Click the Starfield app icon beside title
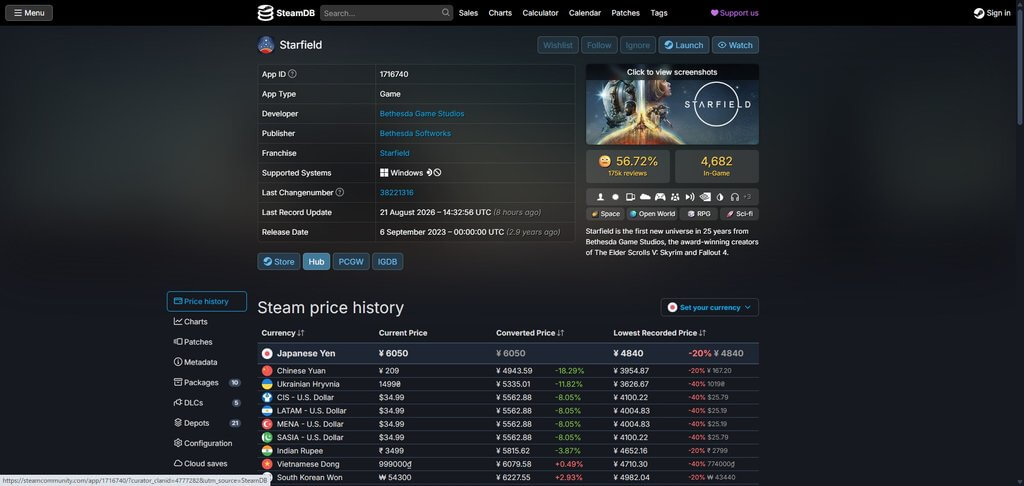Viewport: 1024px width, 486px height. pos(266,45)
